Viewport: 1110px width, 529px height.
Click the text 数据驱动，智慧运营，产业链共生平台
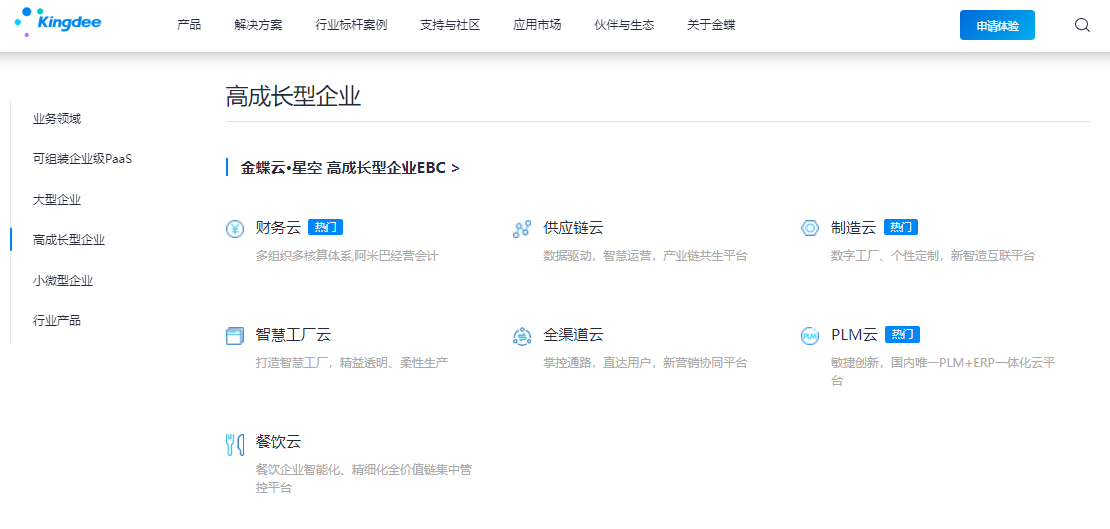(x=645, y=256)
